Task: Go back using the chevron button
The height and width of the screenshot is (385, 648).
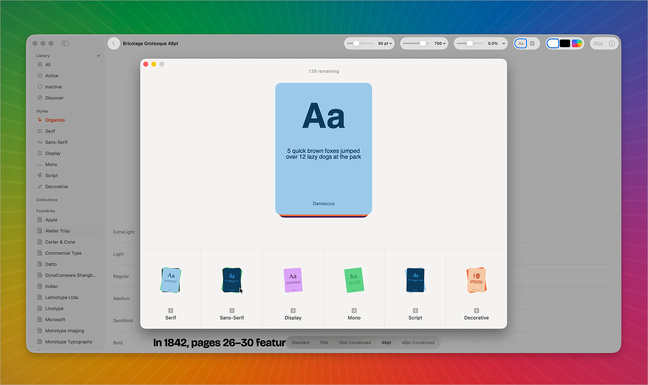Action: pyautogui.click(x=114, y=43)
